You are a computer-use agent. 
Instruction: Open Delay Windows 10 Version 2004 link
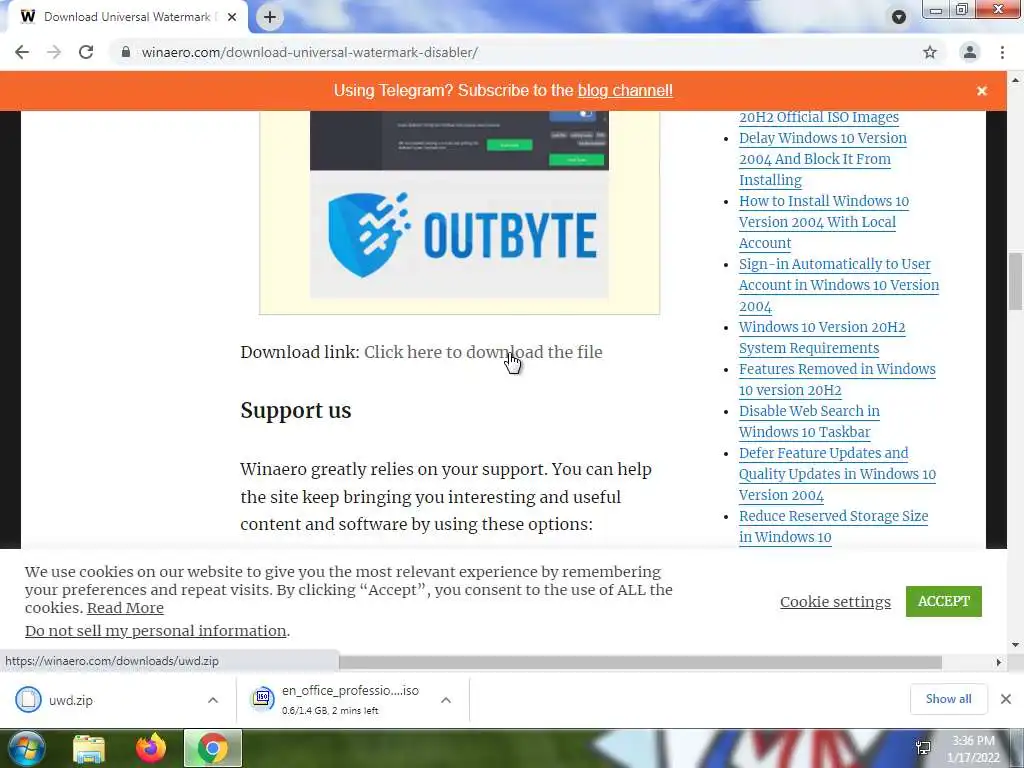pos(823,159)
